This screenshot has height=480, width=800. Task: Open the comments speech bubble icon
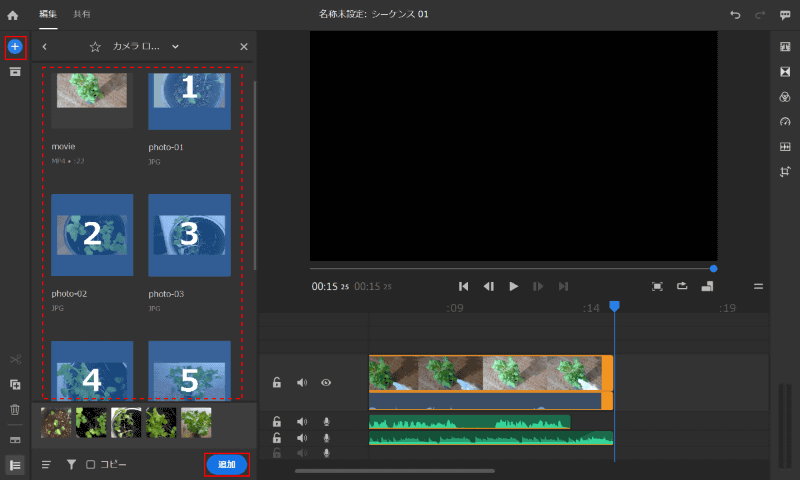point(785,15)
